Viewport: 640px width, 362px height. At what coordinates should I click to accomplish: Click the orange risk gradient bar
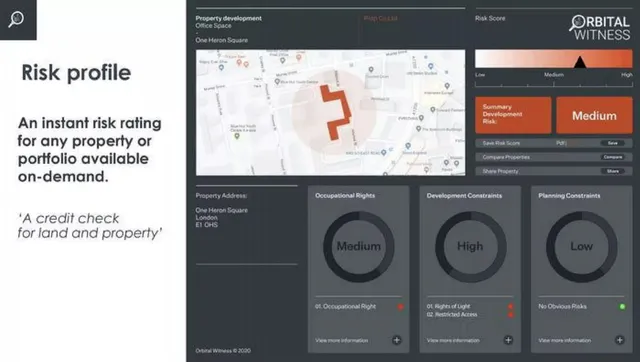pos(553,59)
